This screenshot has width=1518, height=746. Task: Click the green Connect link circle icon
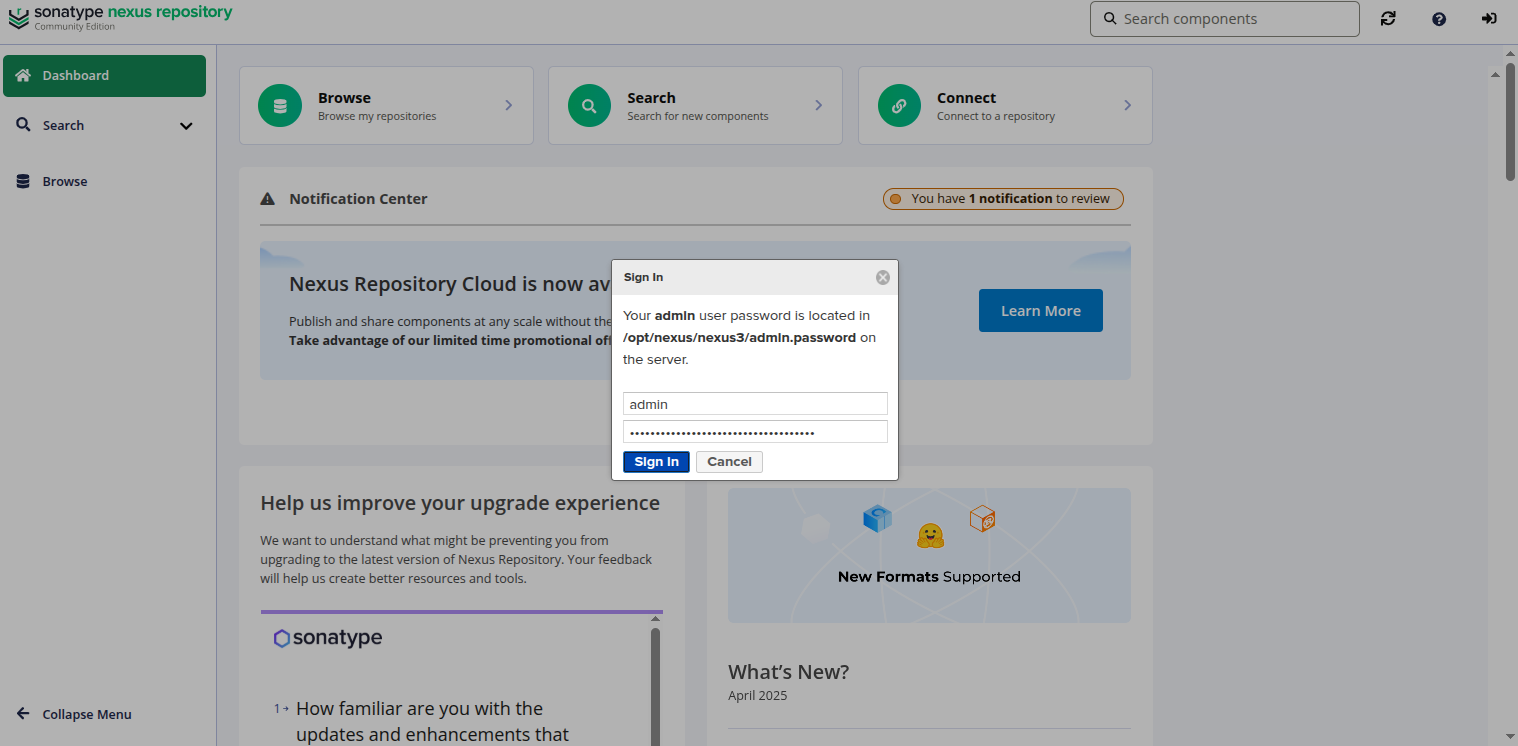click(899, 106)
